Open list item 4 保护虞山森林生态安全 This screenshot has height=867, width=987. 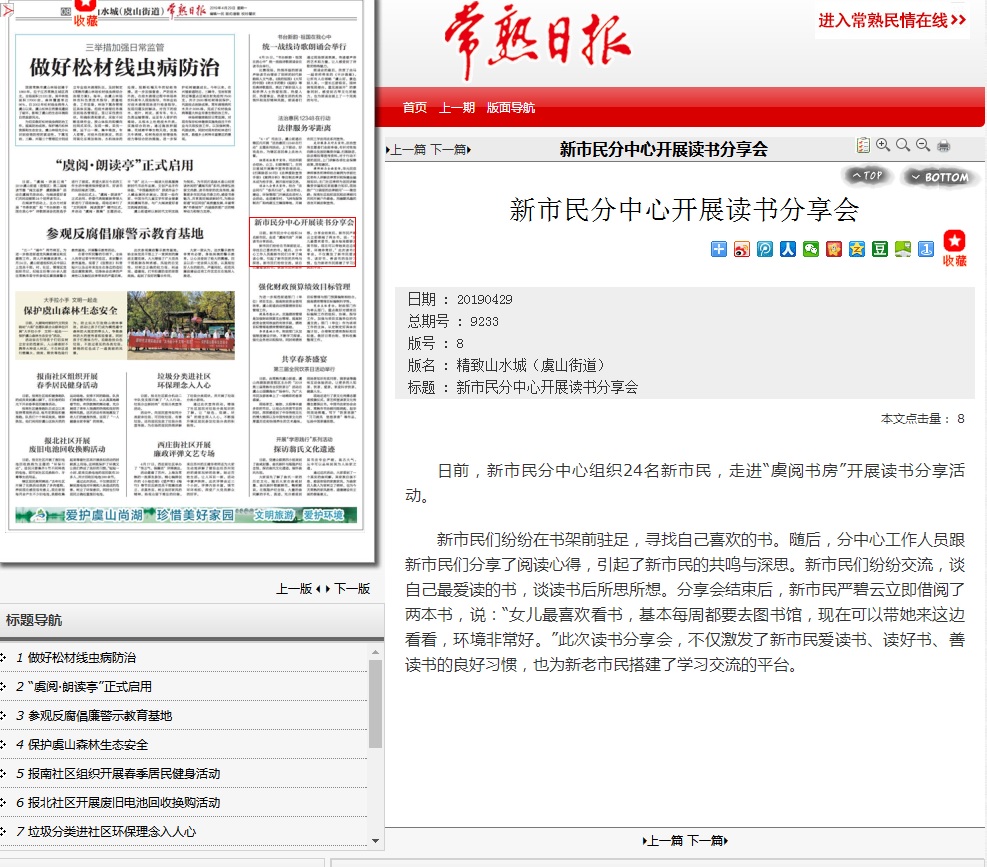tap(88, 744)
